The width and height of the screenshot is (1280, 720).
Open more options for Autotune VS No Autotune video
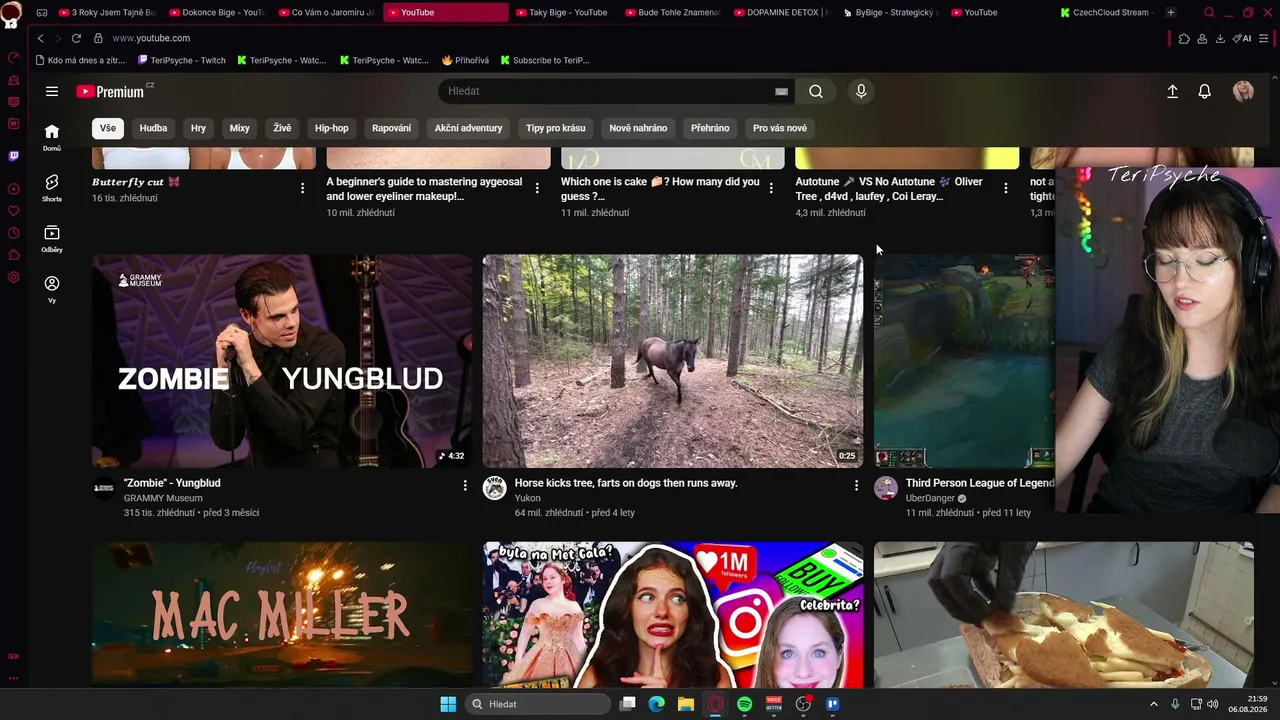click(1005, 187)
